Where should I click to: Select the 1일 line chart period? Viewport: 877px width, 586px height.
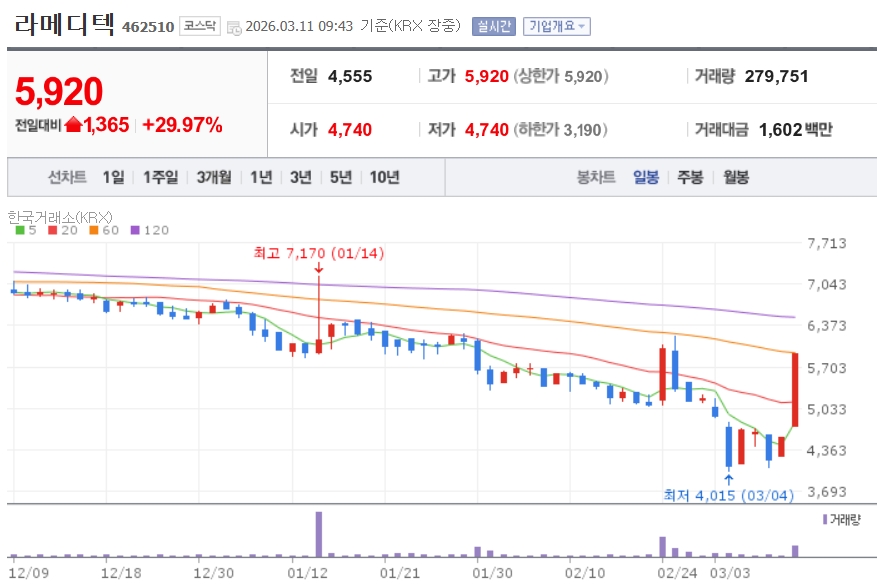(114, 177)
